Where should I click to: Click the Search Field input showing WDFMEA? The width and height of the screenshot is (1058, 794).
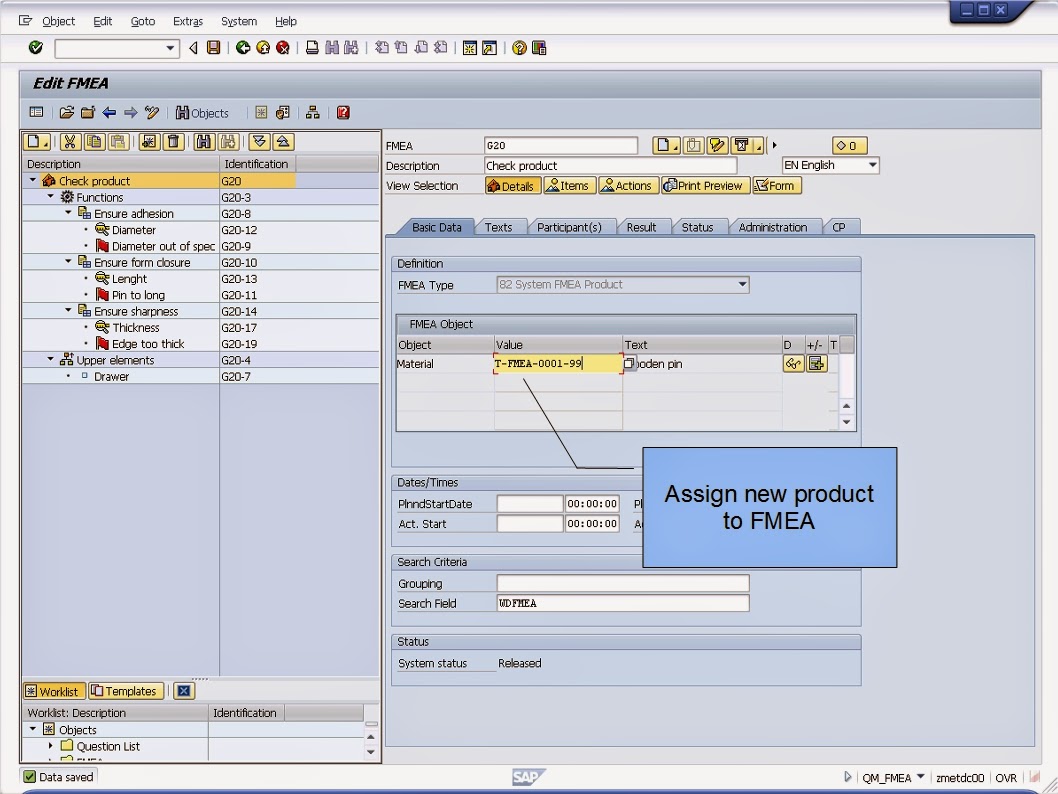pyautogui.click(x=622, y=603)
